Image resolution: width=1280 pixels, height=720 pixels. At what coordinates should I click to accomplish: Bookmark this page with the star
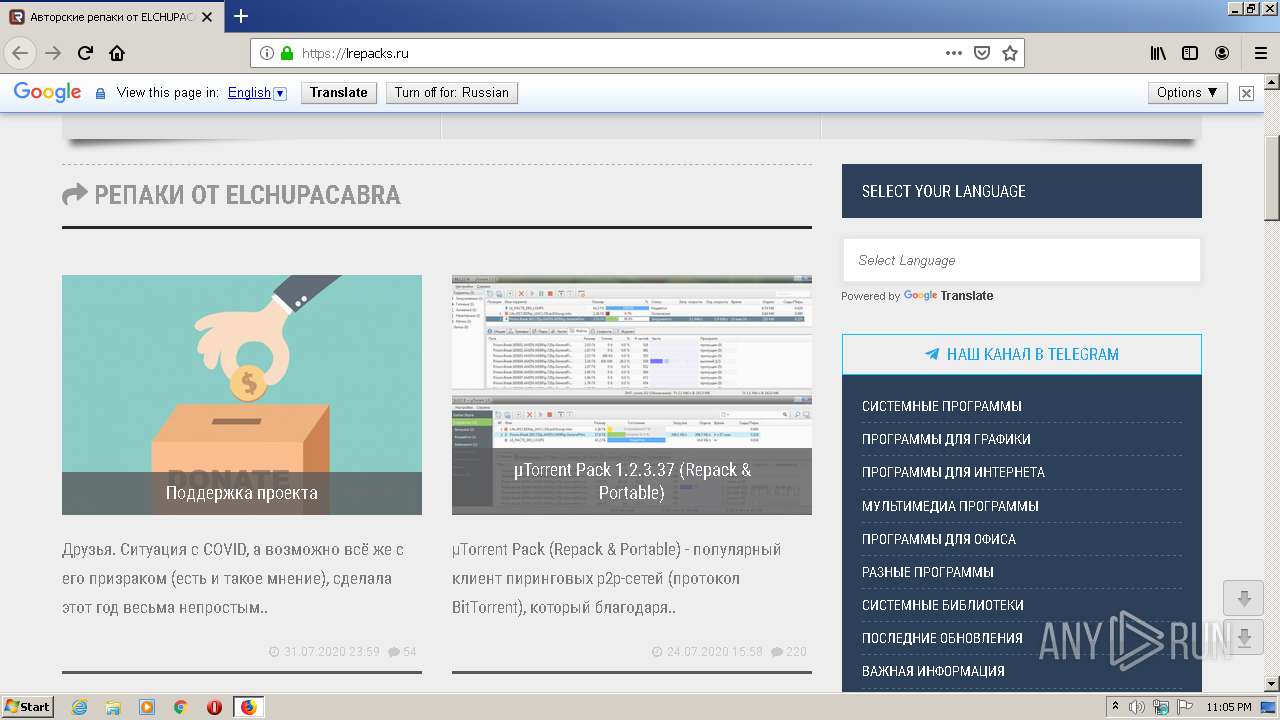pyautogui.click(x=1010, y=53)
